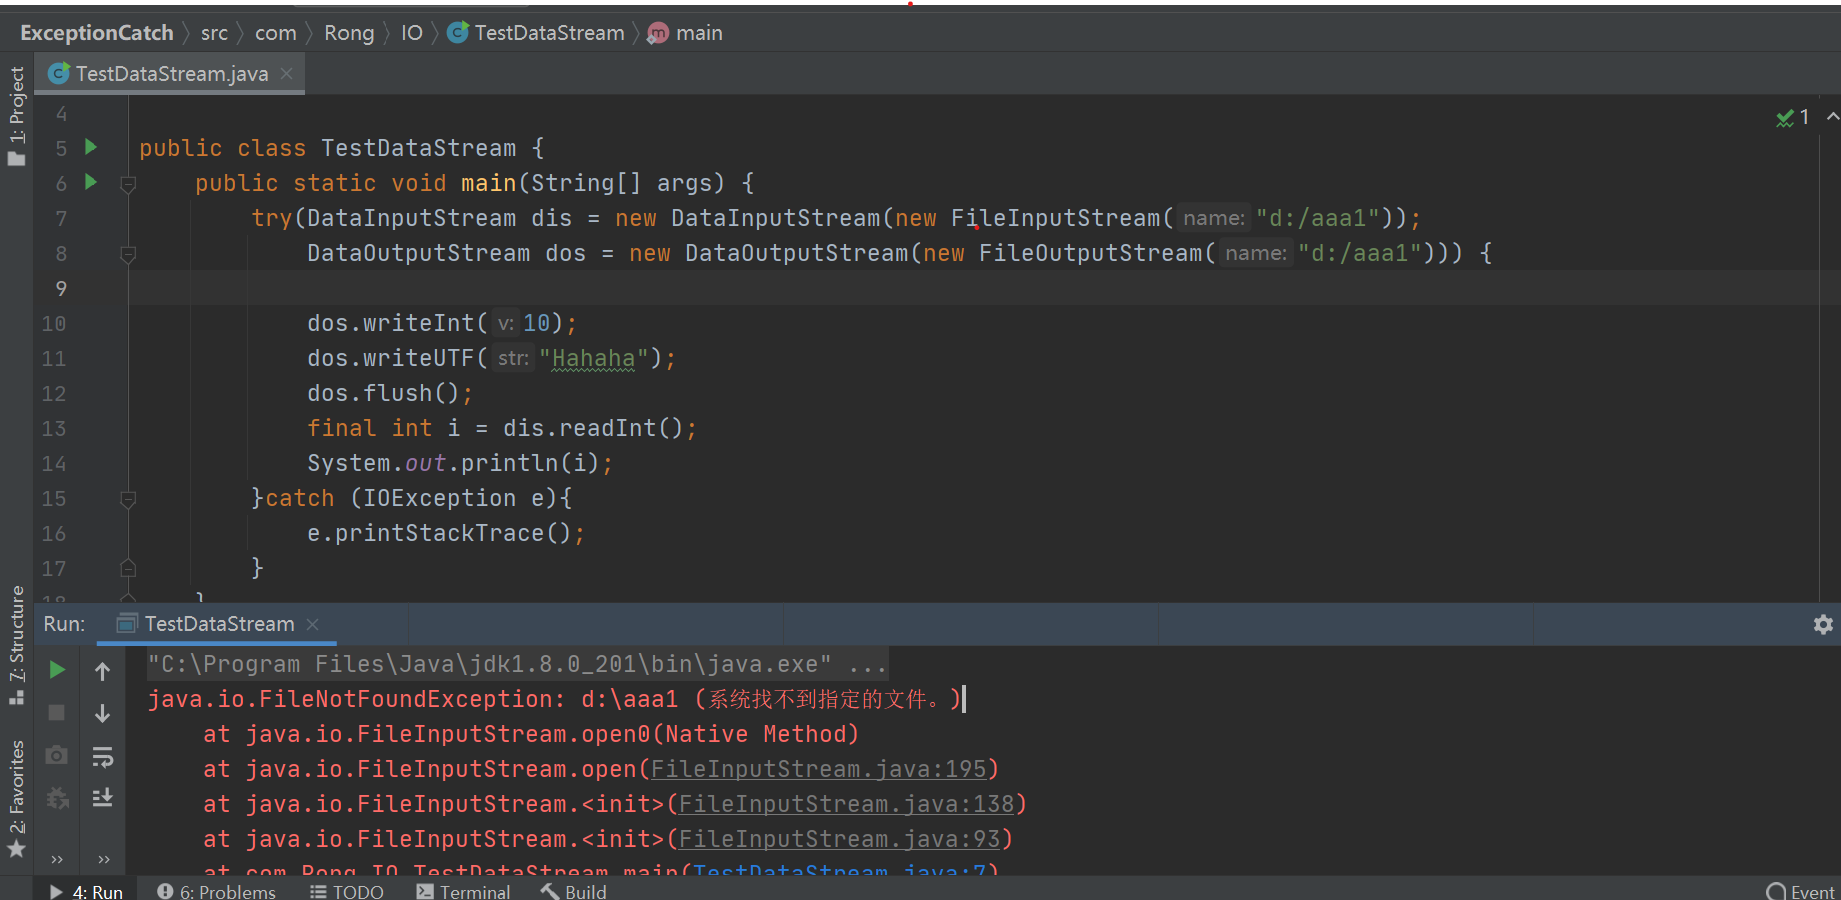Click e.printStackTrace() on line 16
The width and height of the screenshot is (1841, 900).
tap(439, 533)
